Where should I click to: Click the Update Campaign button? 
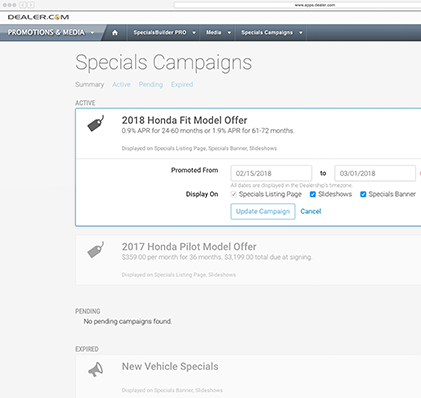click(x=263, y=211)
